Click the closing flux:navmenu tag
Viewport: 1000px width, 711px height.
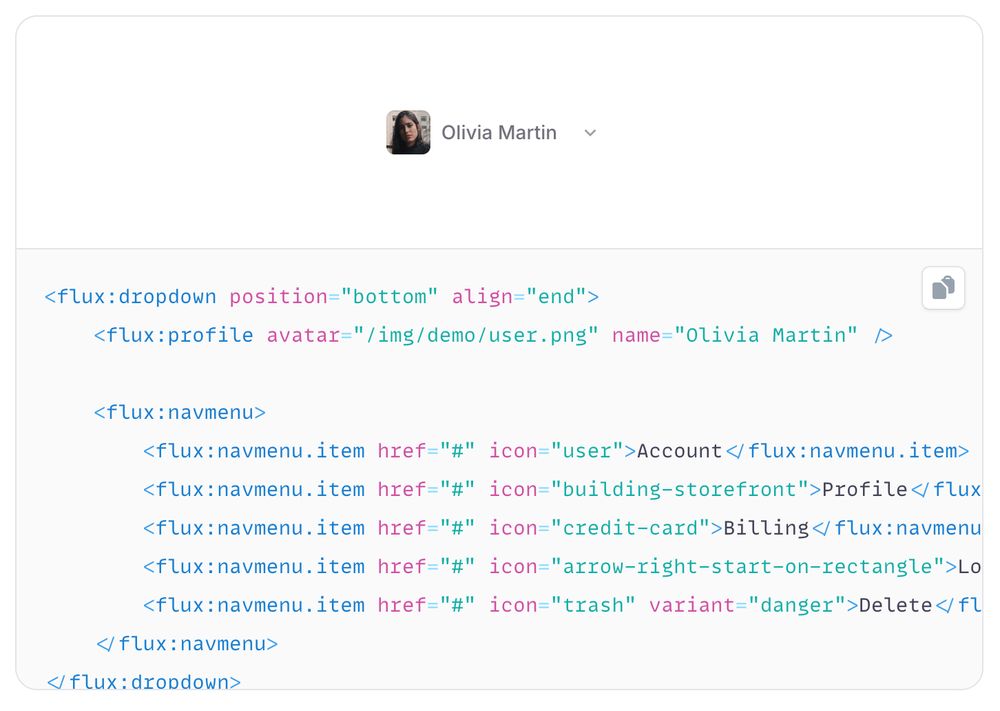(187, 644)
